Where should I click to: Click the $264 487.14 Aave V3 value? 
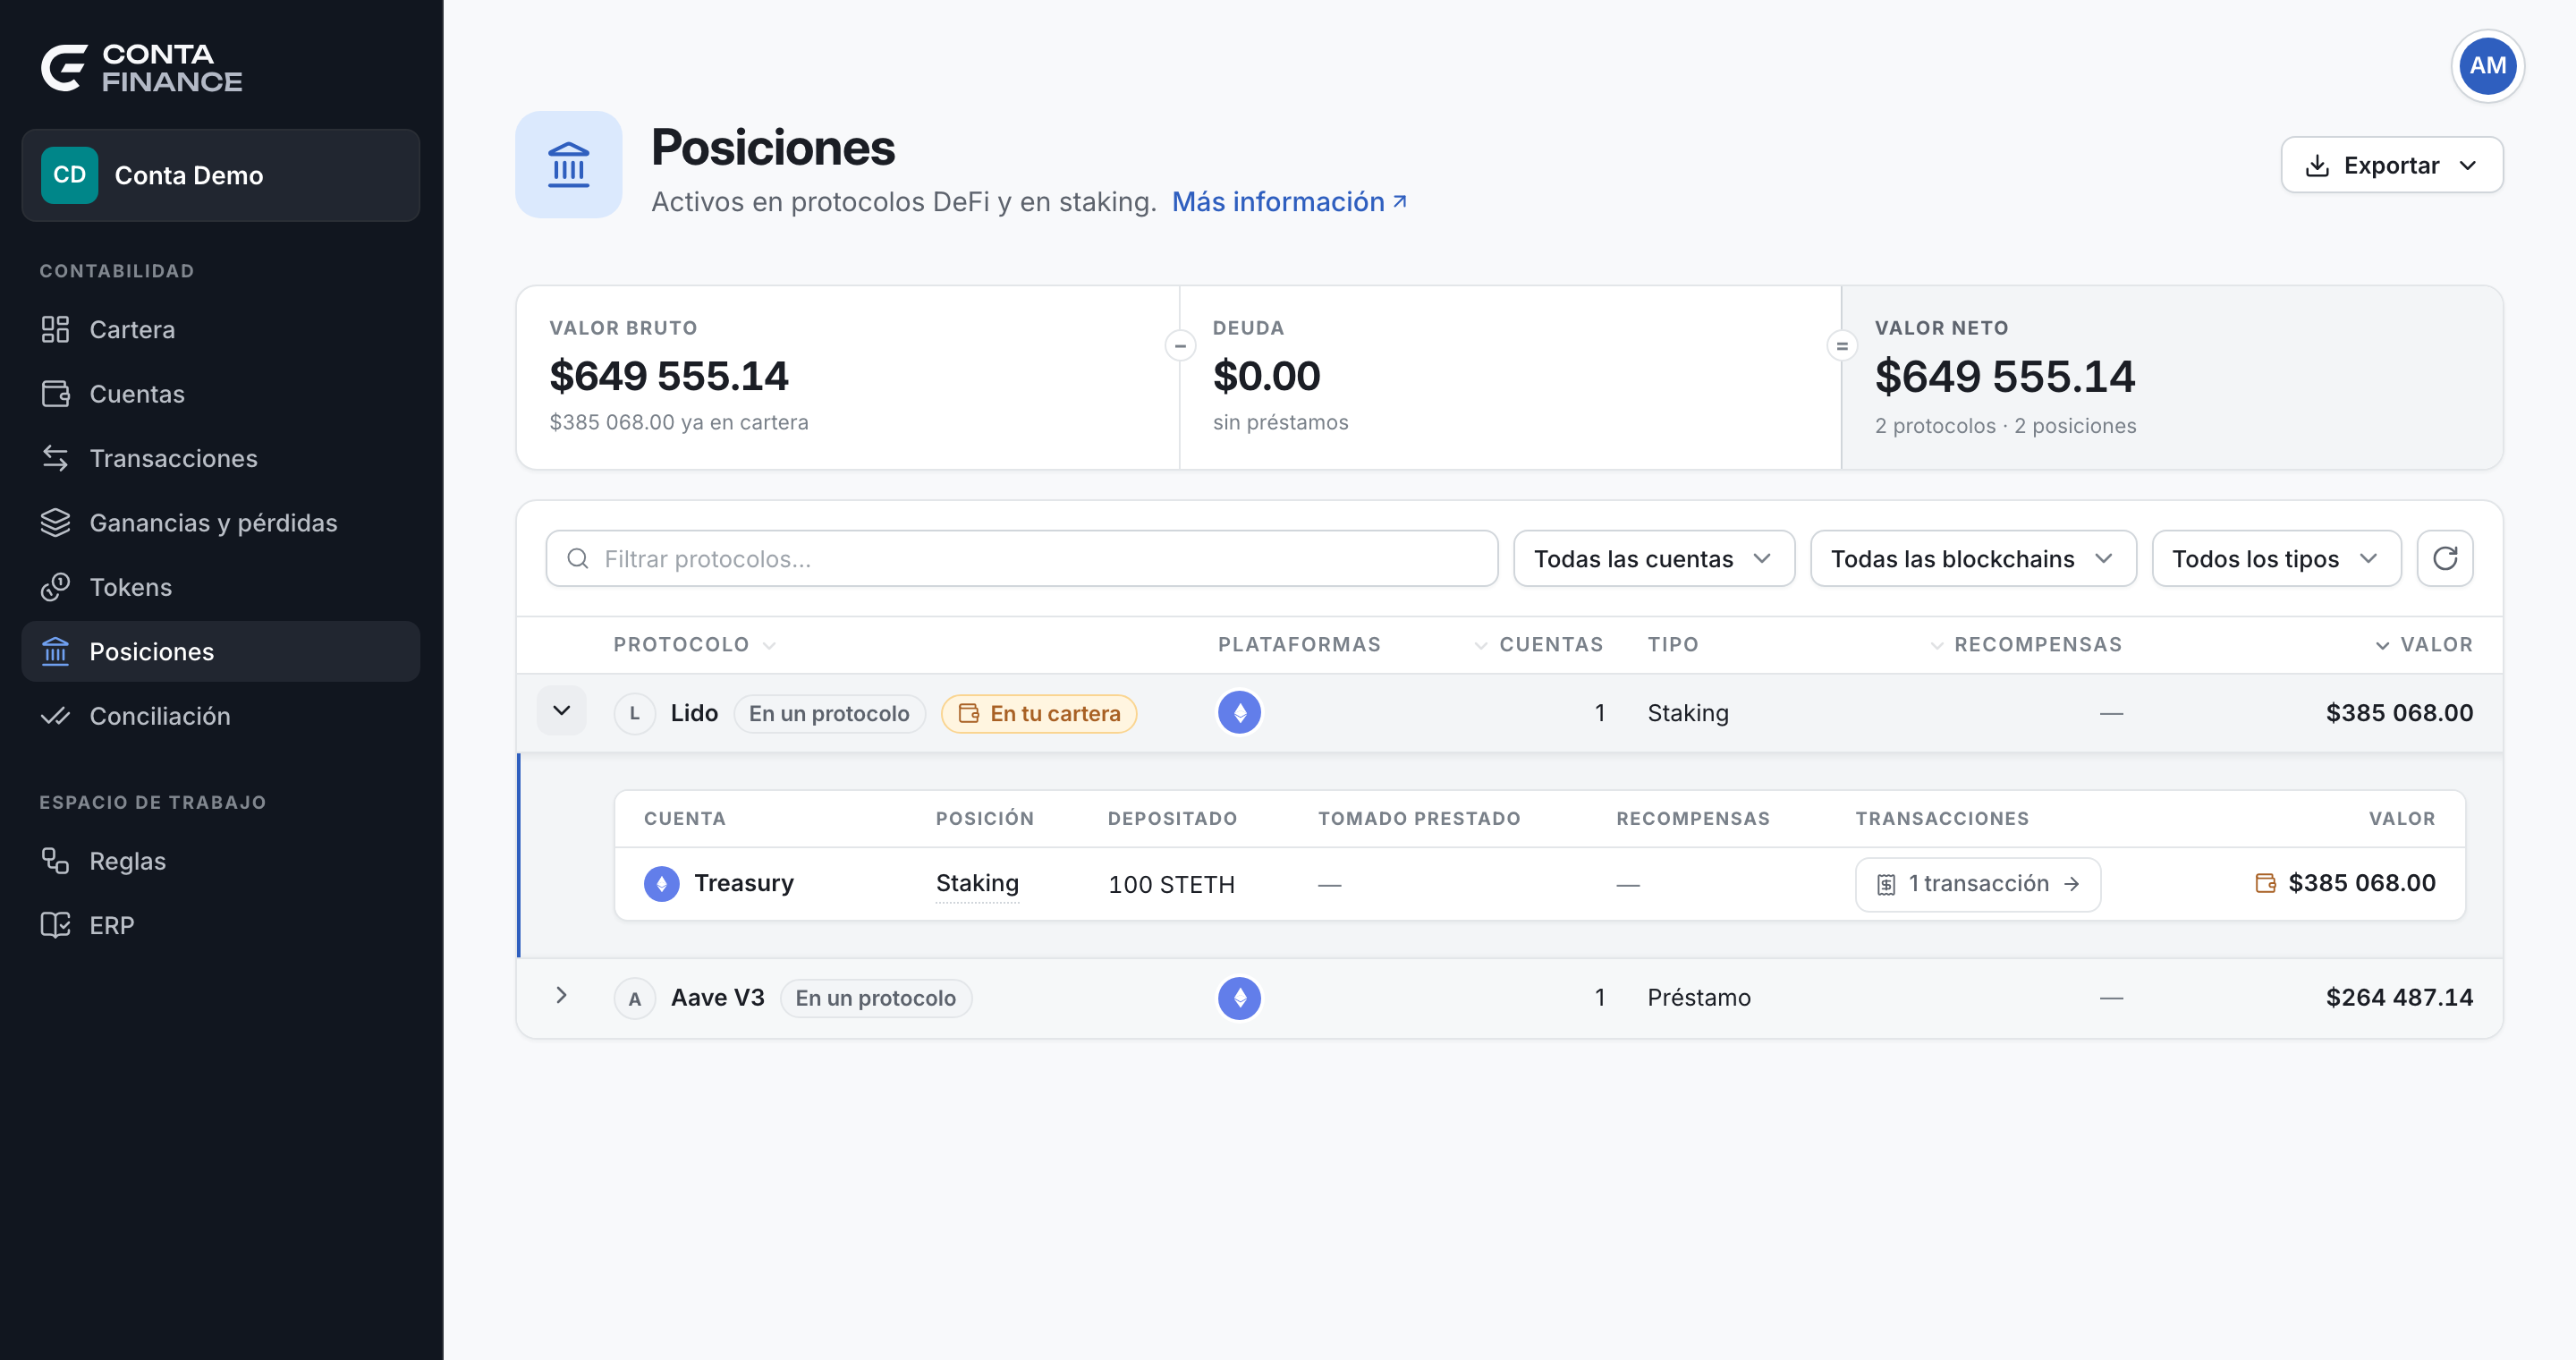pyautogui.click(x=2399, y=997)
